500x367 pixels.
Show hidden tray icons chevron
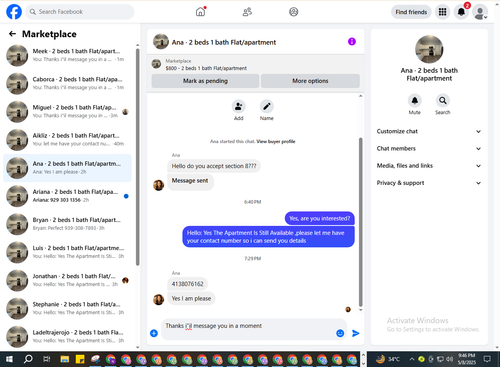412,359
